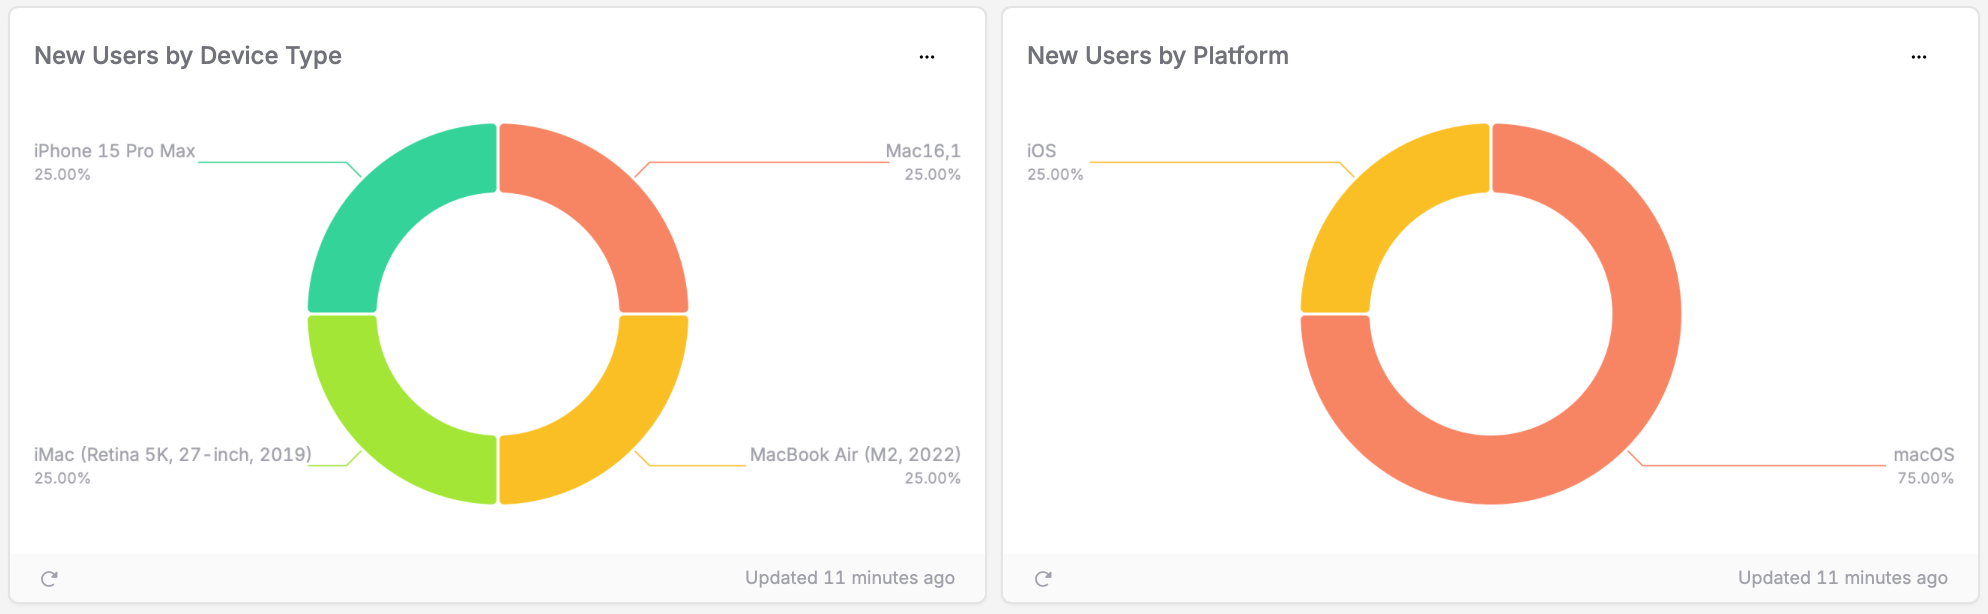Click the Updated timestamp on Platform card
Viewport: 1988px width, 614px height.
pos(1842,578)
